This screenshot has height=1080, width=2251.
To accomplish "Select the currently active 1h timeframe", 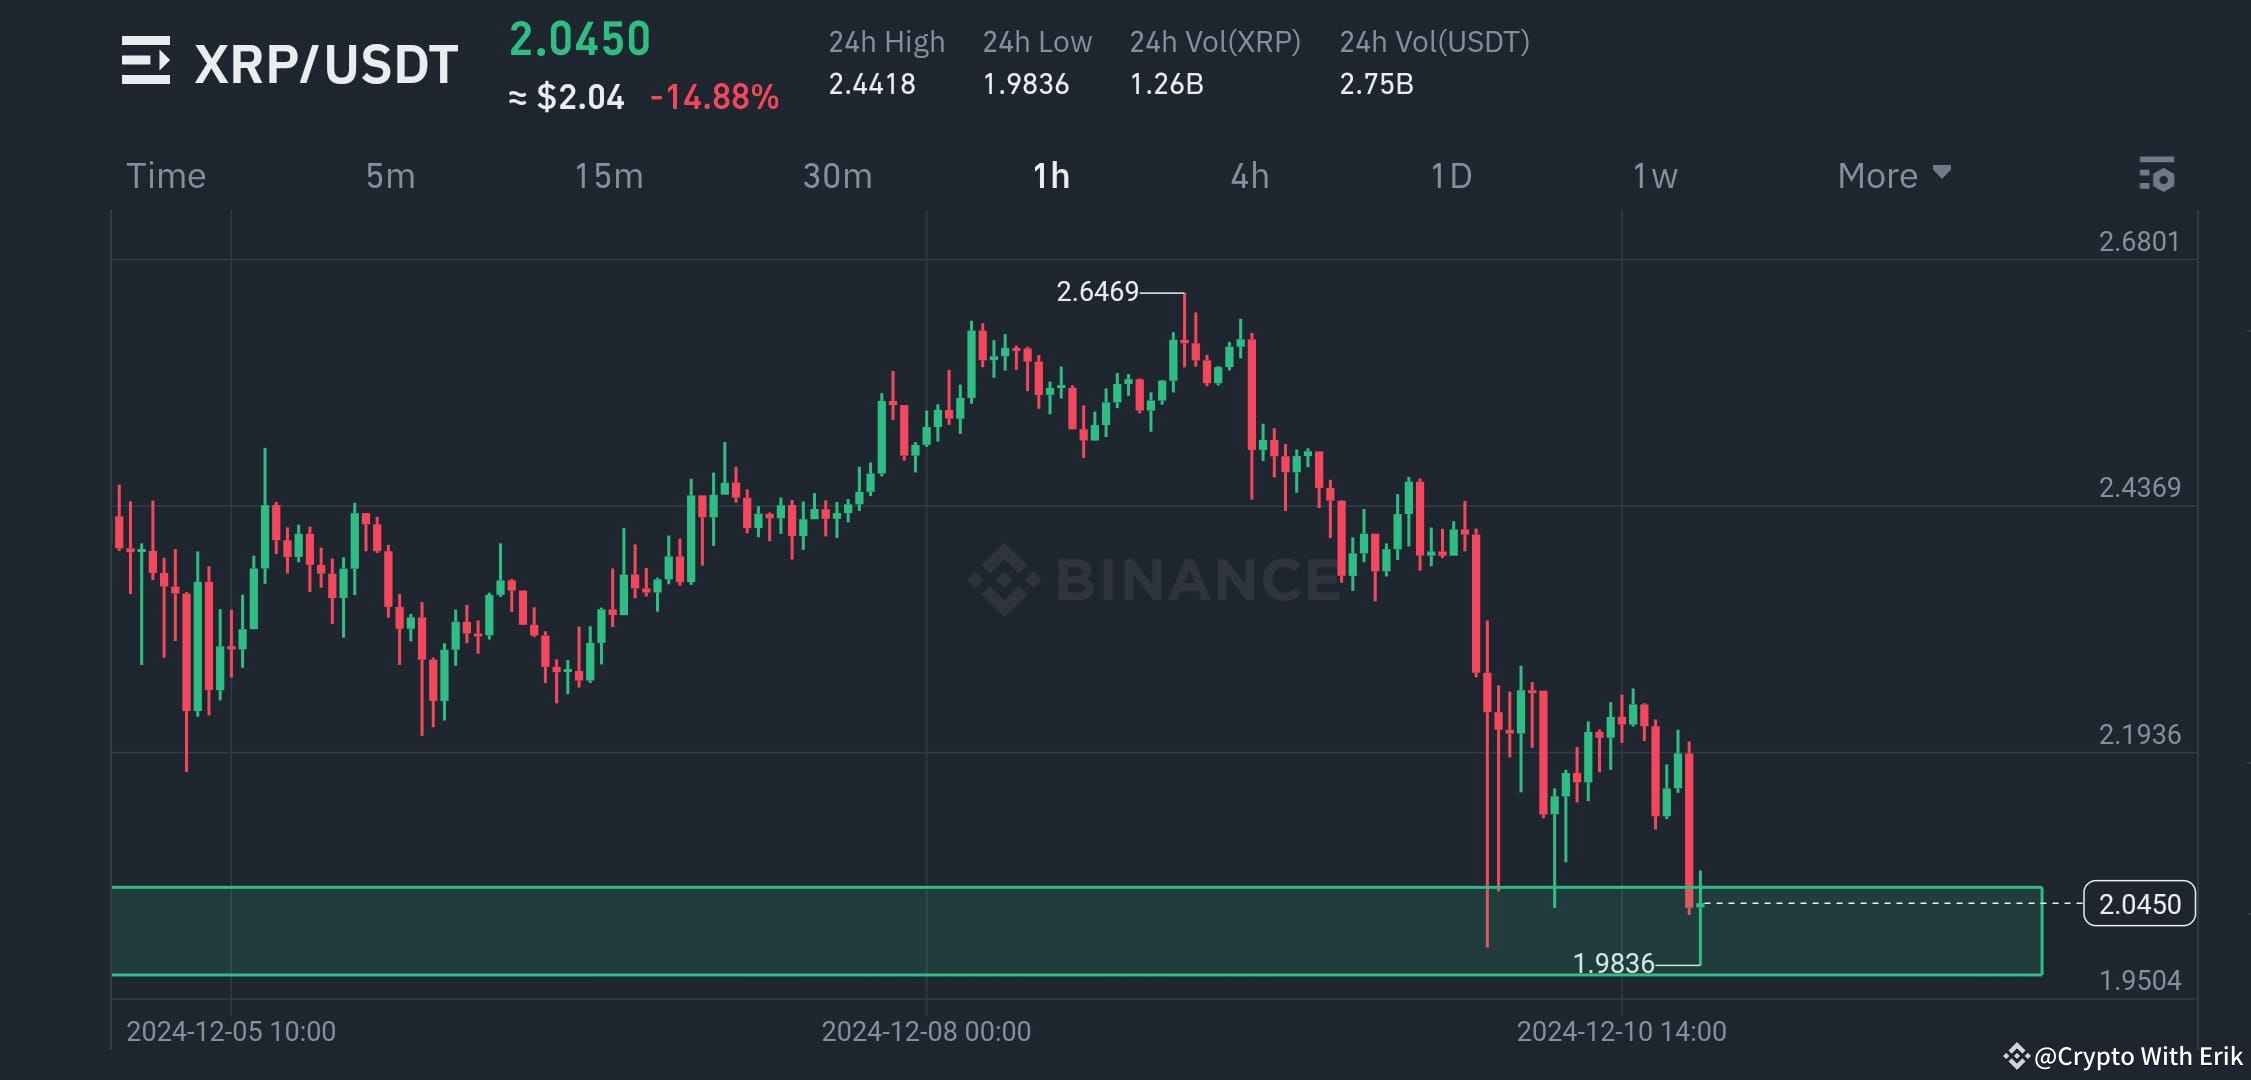I will click(1050, 175).
